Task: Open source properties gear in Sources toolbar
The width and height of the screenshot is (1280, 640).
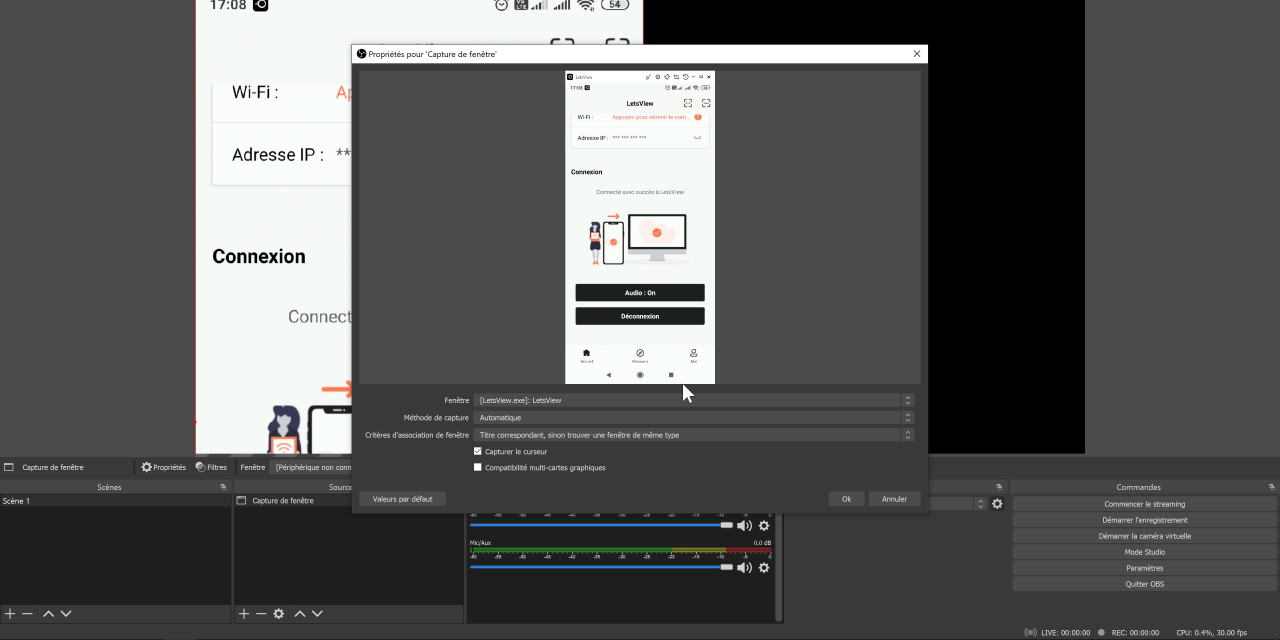Action: pos(279,613)
